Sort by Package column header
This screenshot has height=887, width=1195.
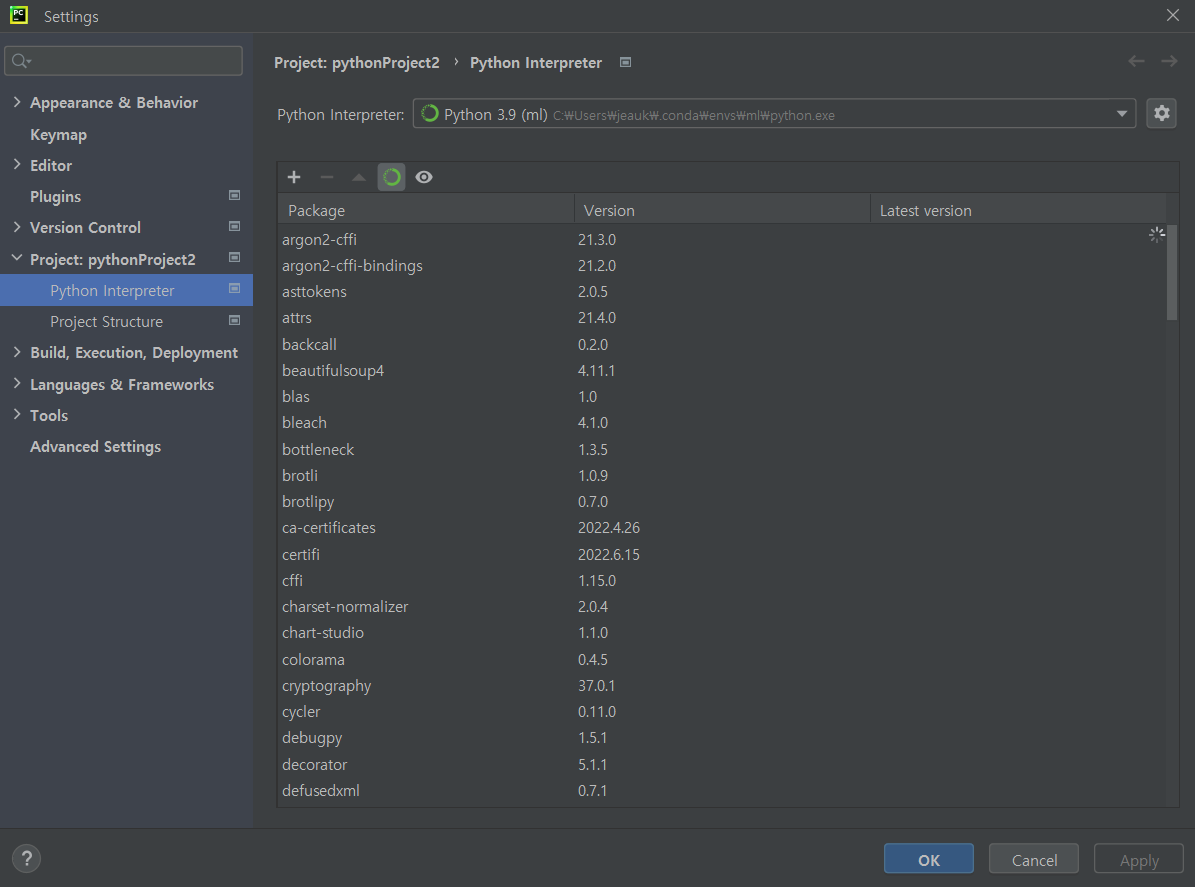pyautogui.click(x=426, y=210)
